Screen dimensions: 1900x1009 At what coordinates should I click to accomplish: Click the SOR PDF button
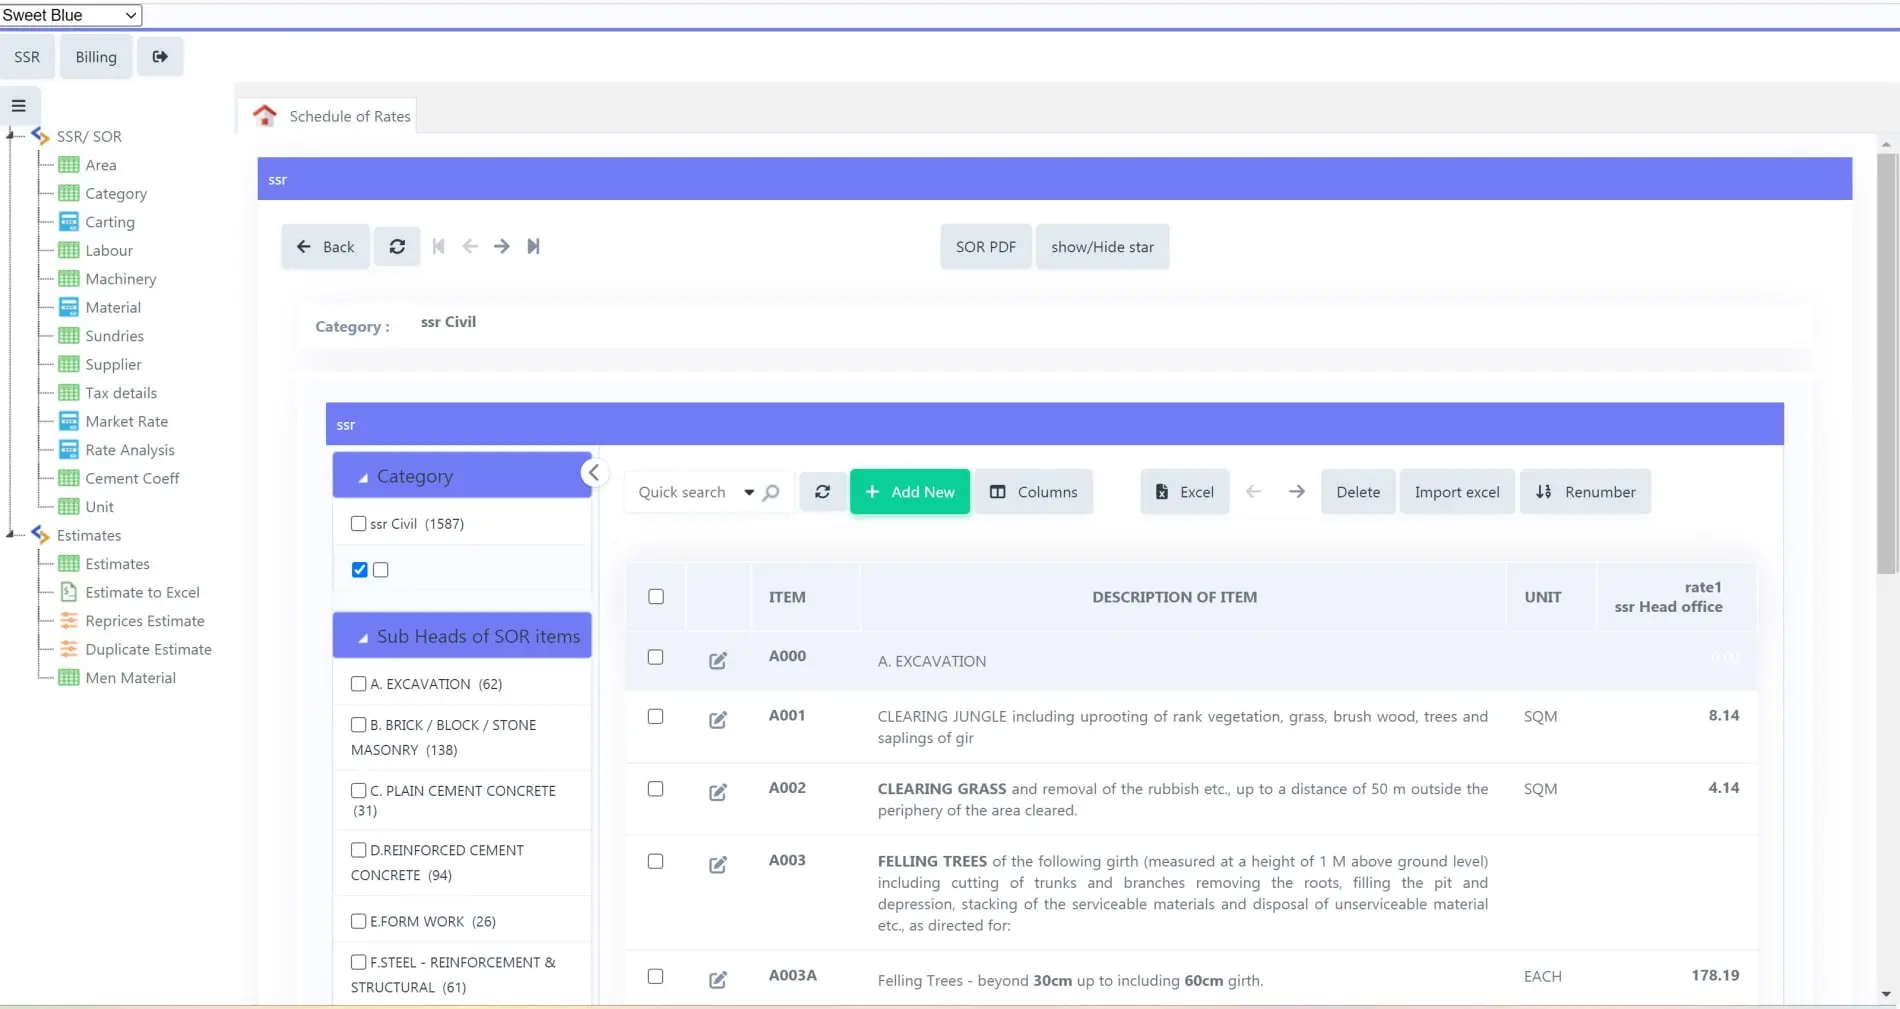[985, 247]
